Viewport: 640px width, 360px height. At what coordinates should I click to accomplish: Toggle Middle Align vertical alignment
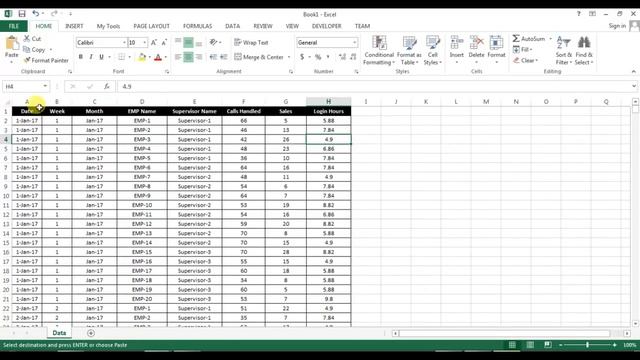(x=188, y=42)
